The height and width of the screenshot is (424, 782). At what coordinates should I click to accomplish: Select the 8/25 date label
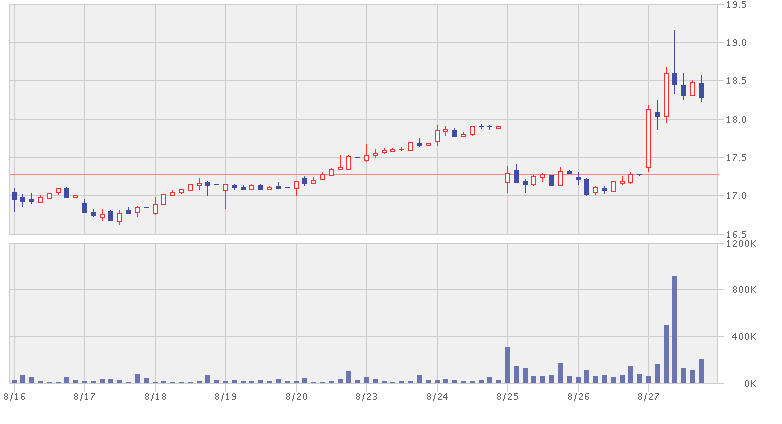tap(508, 397)
